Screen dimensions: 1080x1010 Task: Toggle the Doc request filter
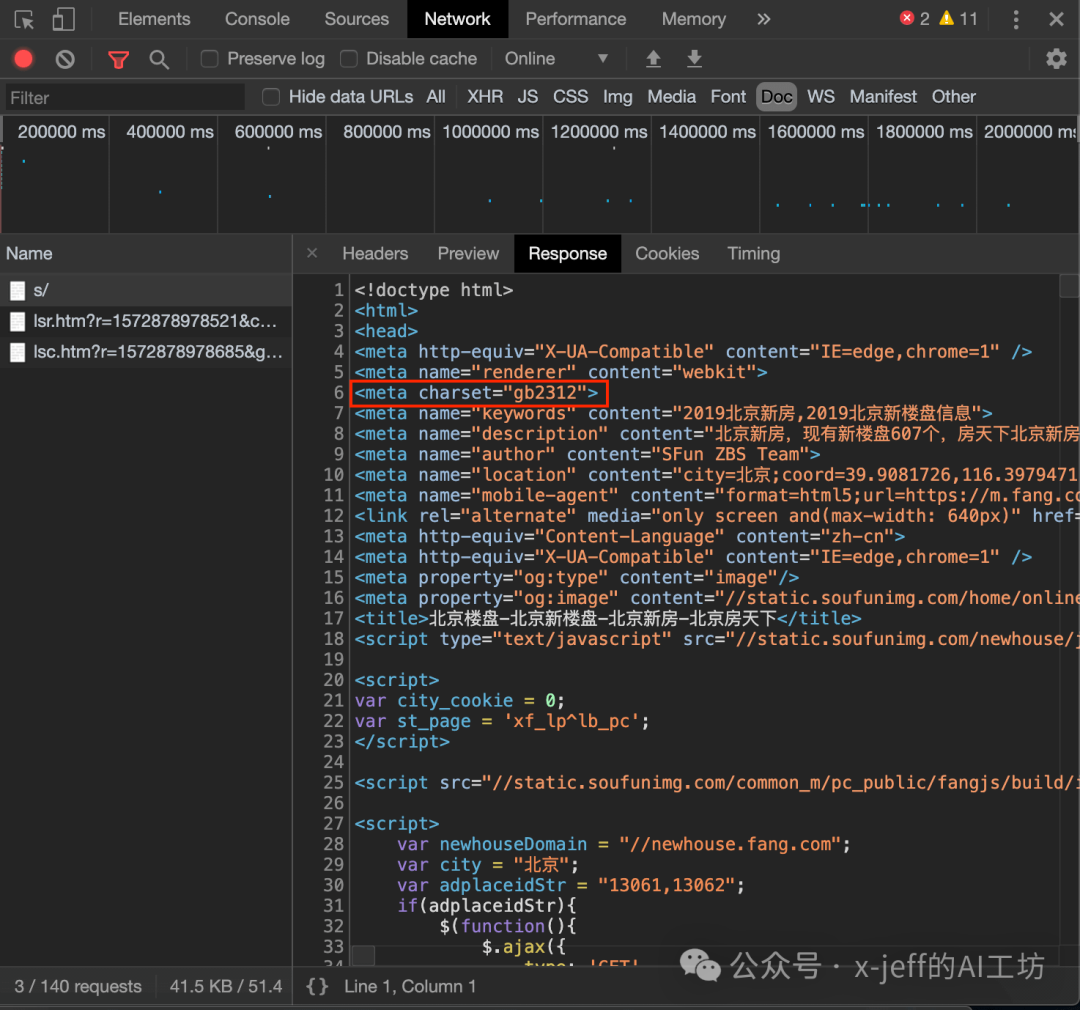click(776, 97)
